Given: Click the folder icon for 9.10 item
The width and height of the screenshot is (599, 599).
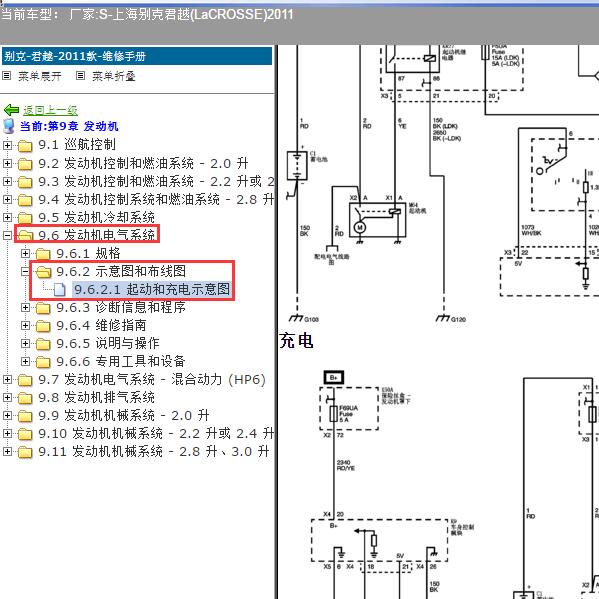Looking at the screenshot, I should pos(25,434).
